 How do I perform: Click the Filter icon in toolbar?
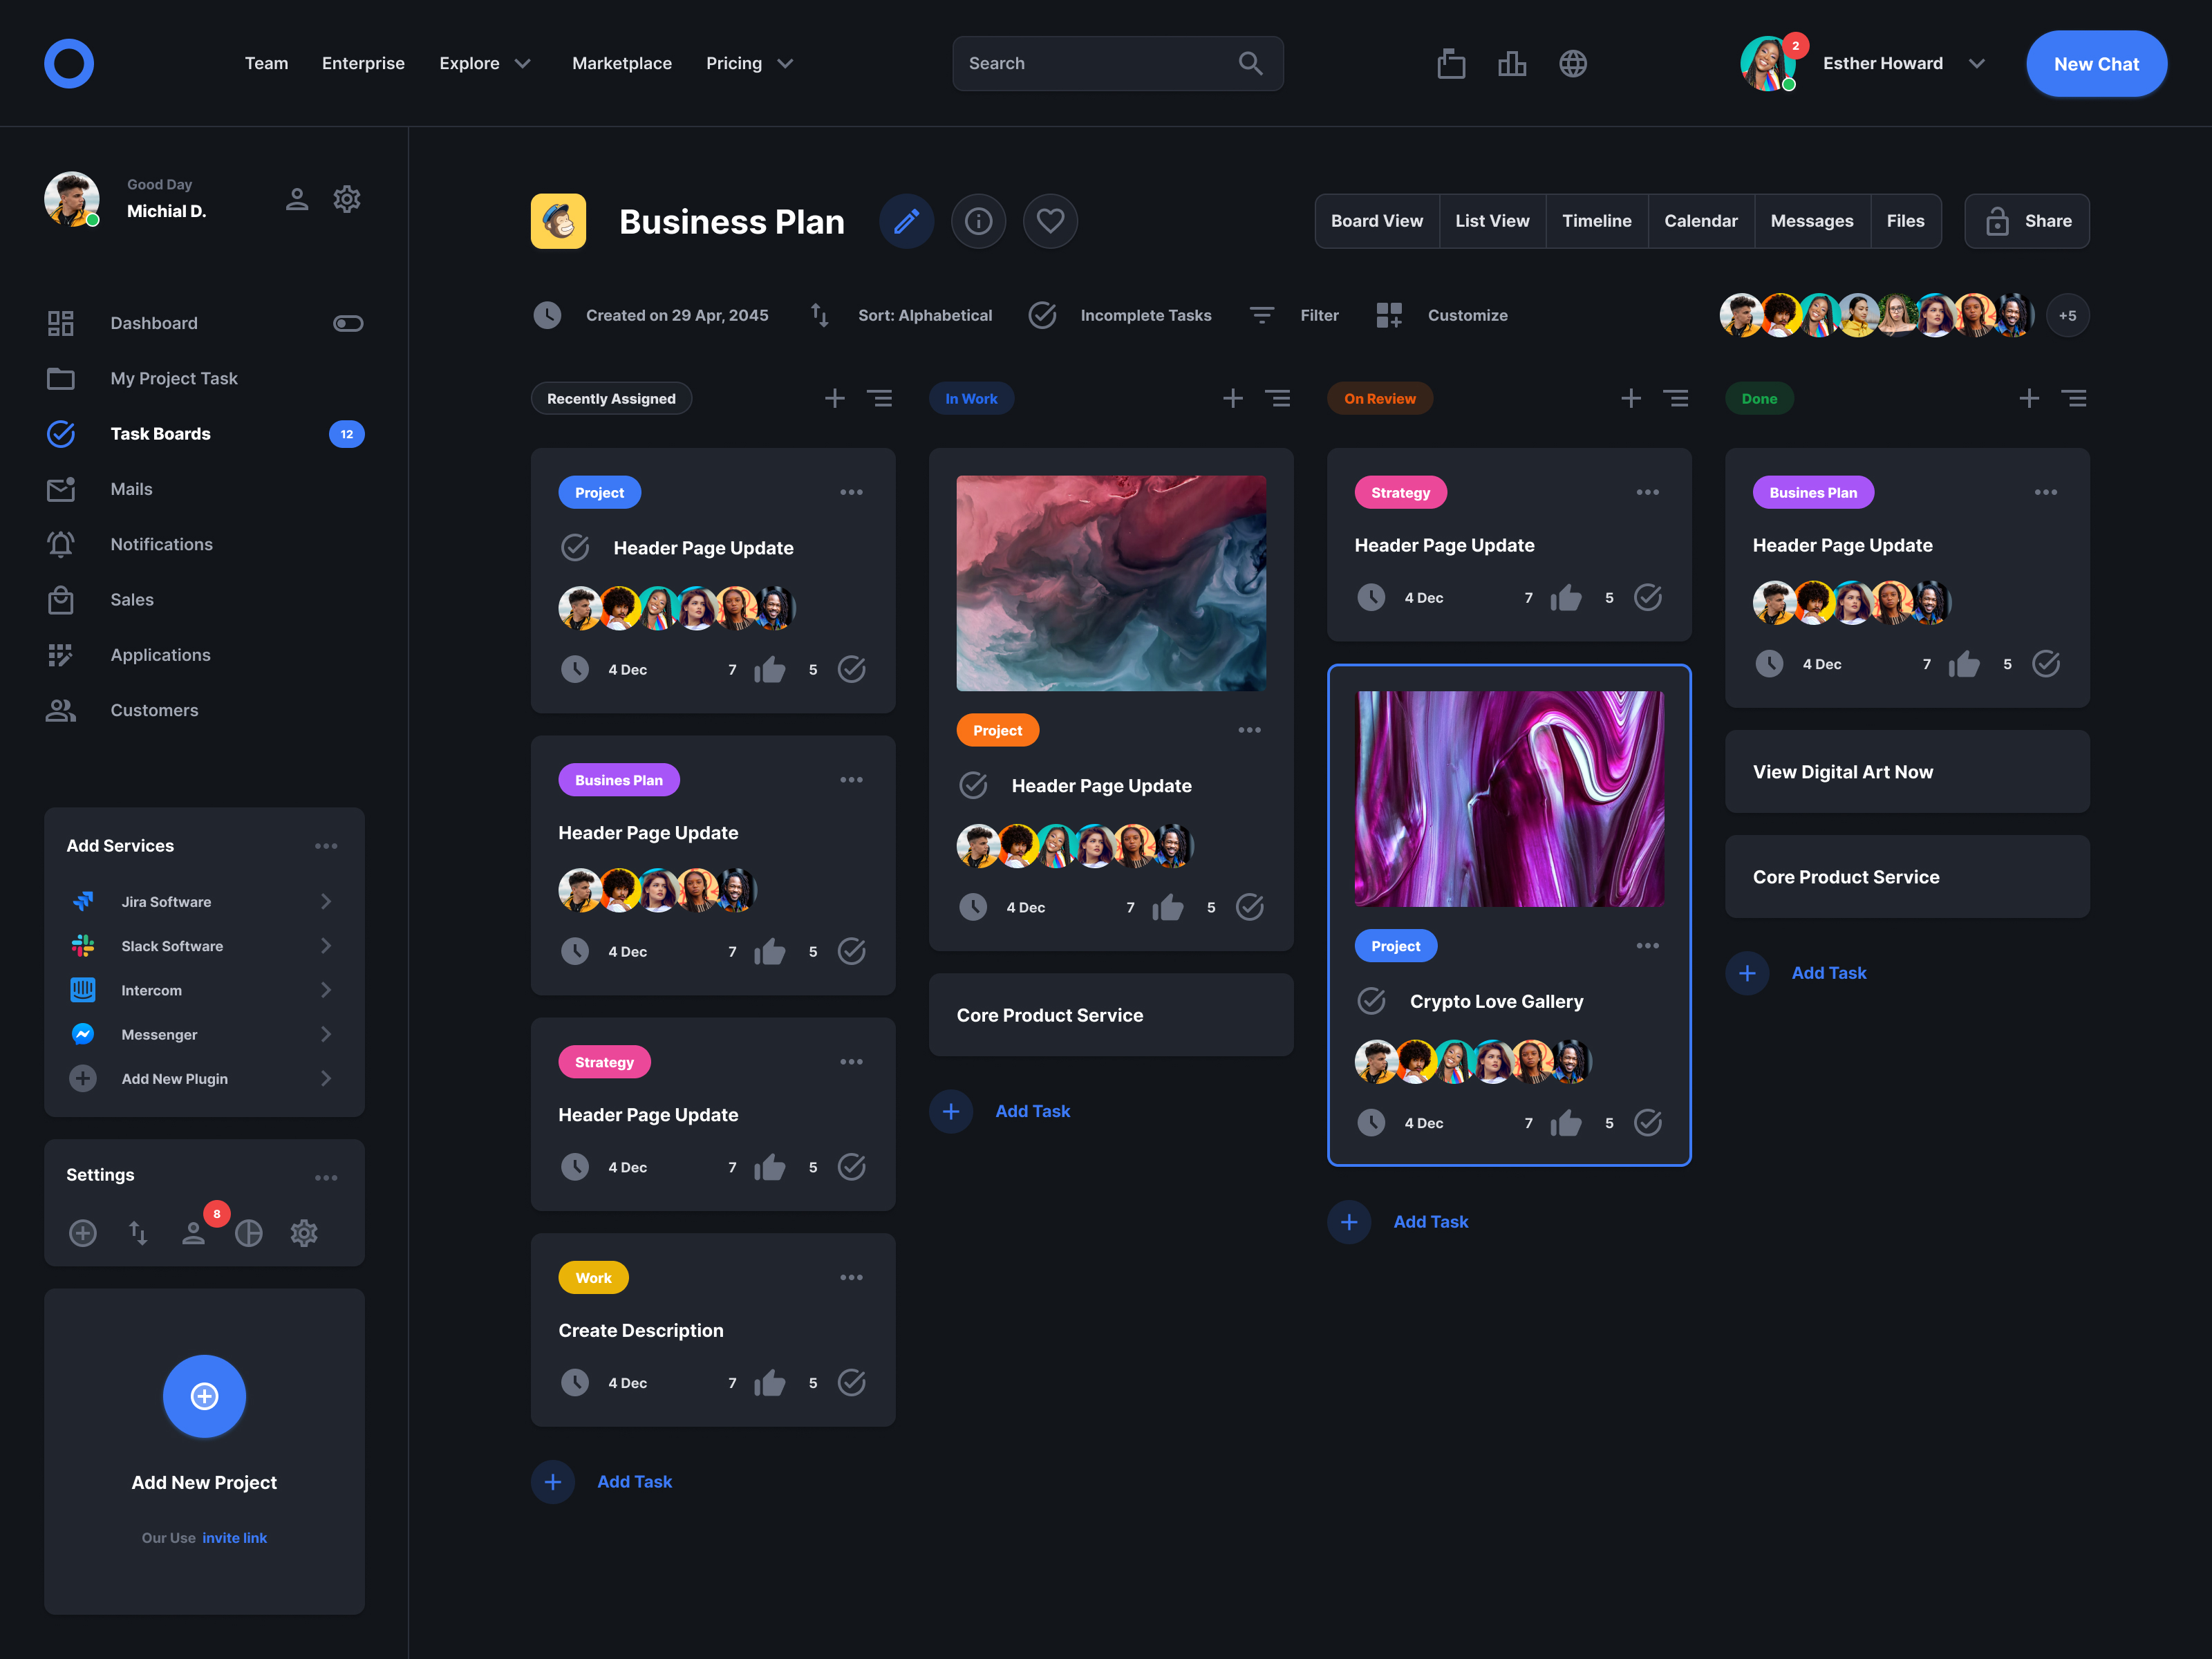(x=1262, y=315)
